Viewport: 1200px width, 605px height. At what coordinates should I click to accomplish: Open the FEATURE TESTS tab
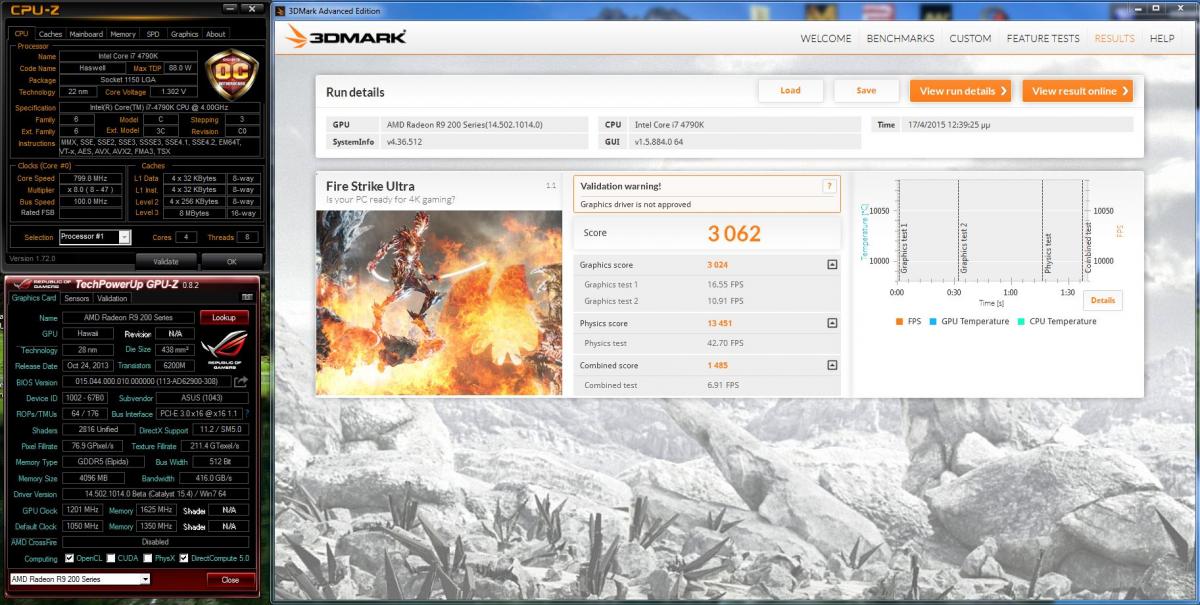click(1043, 38)
